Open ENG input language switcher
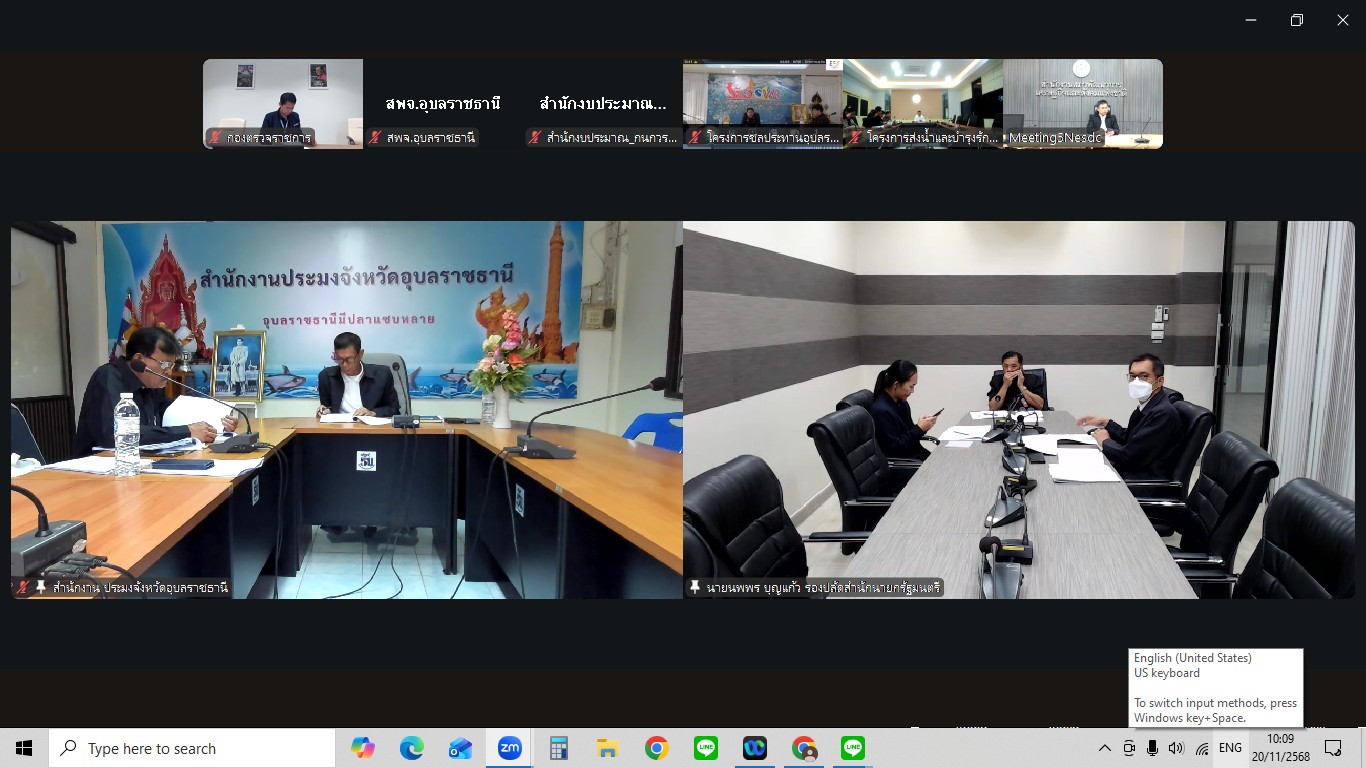1366x768 pixels. pyautogui.click(x=1230, y=748)
